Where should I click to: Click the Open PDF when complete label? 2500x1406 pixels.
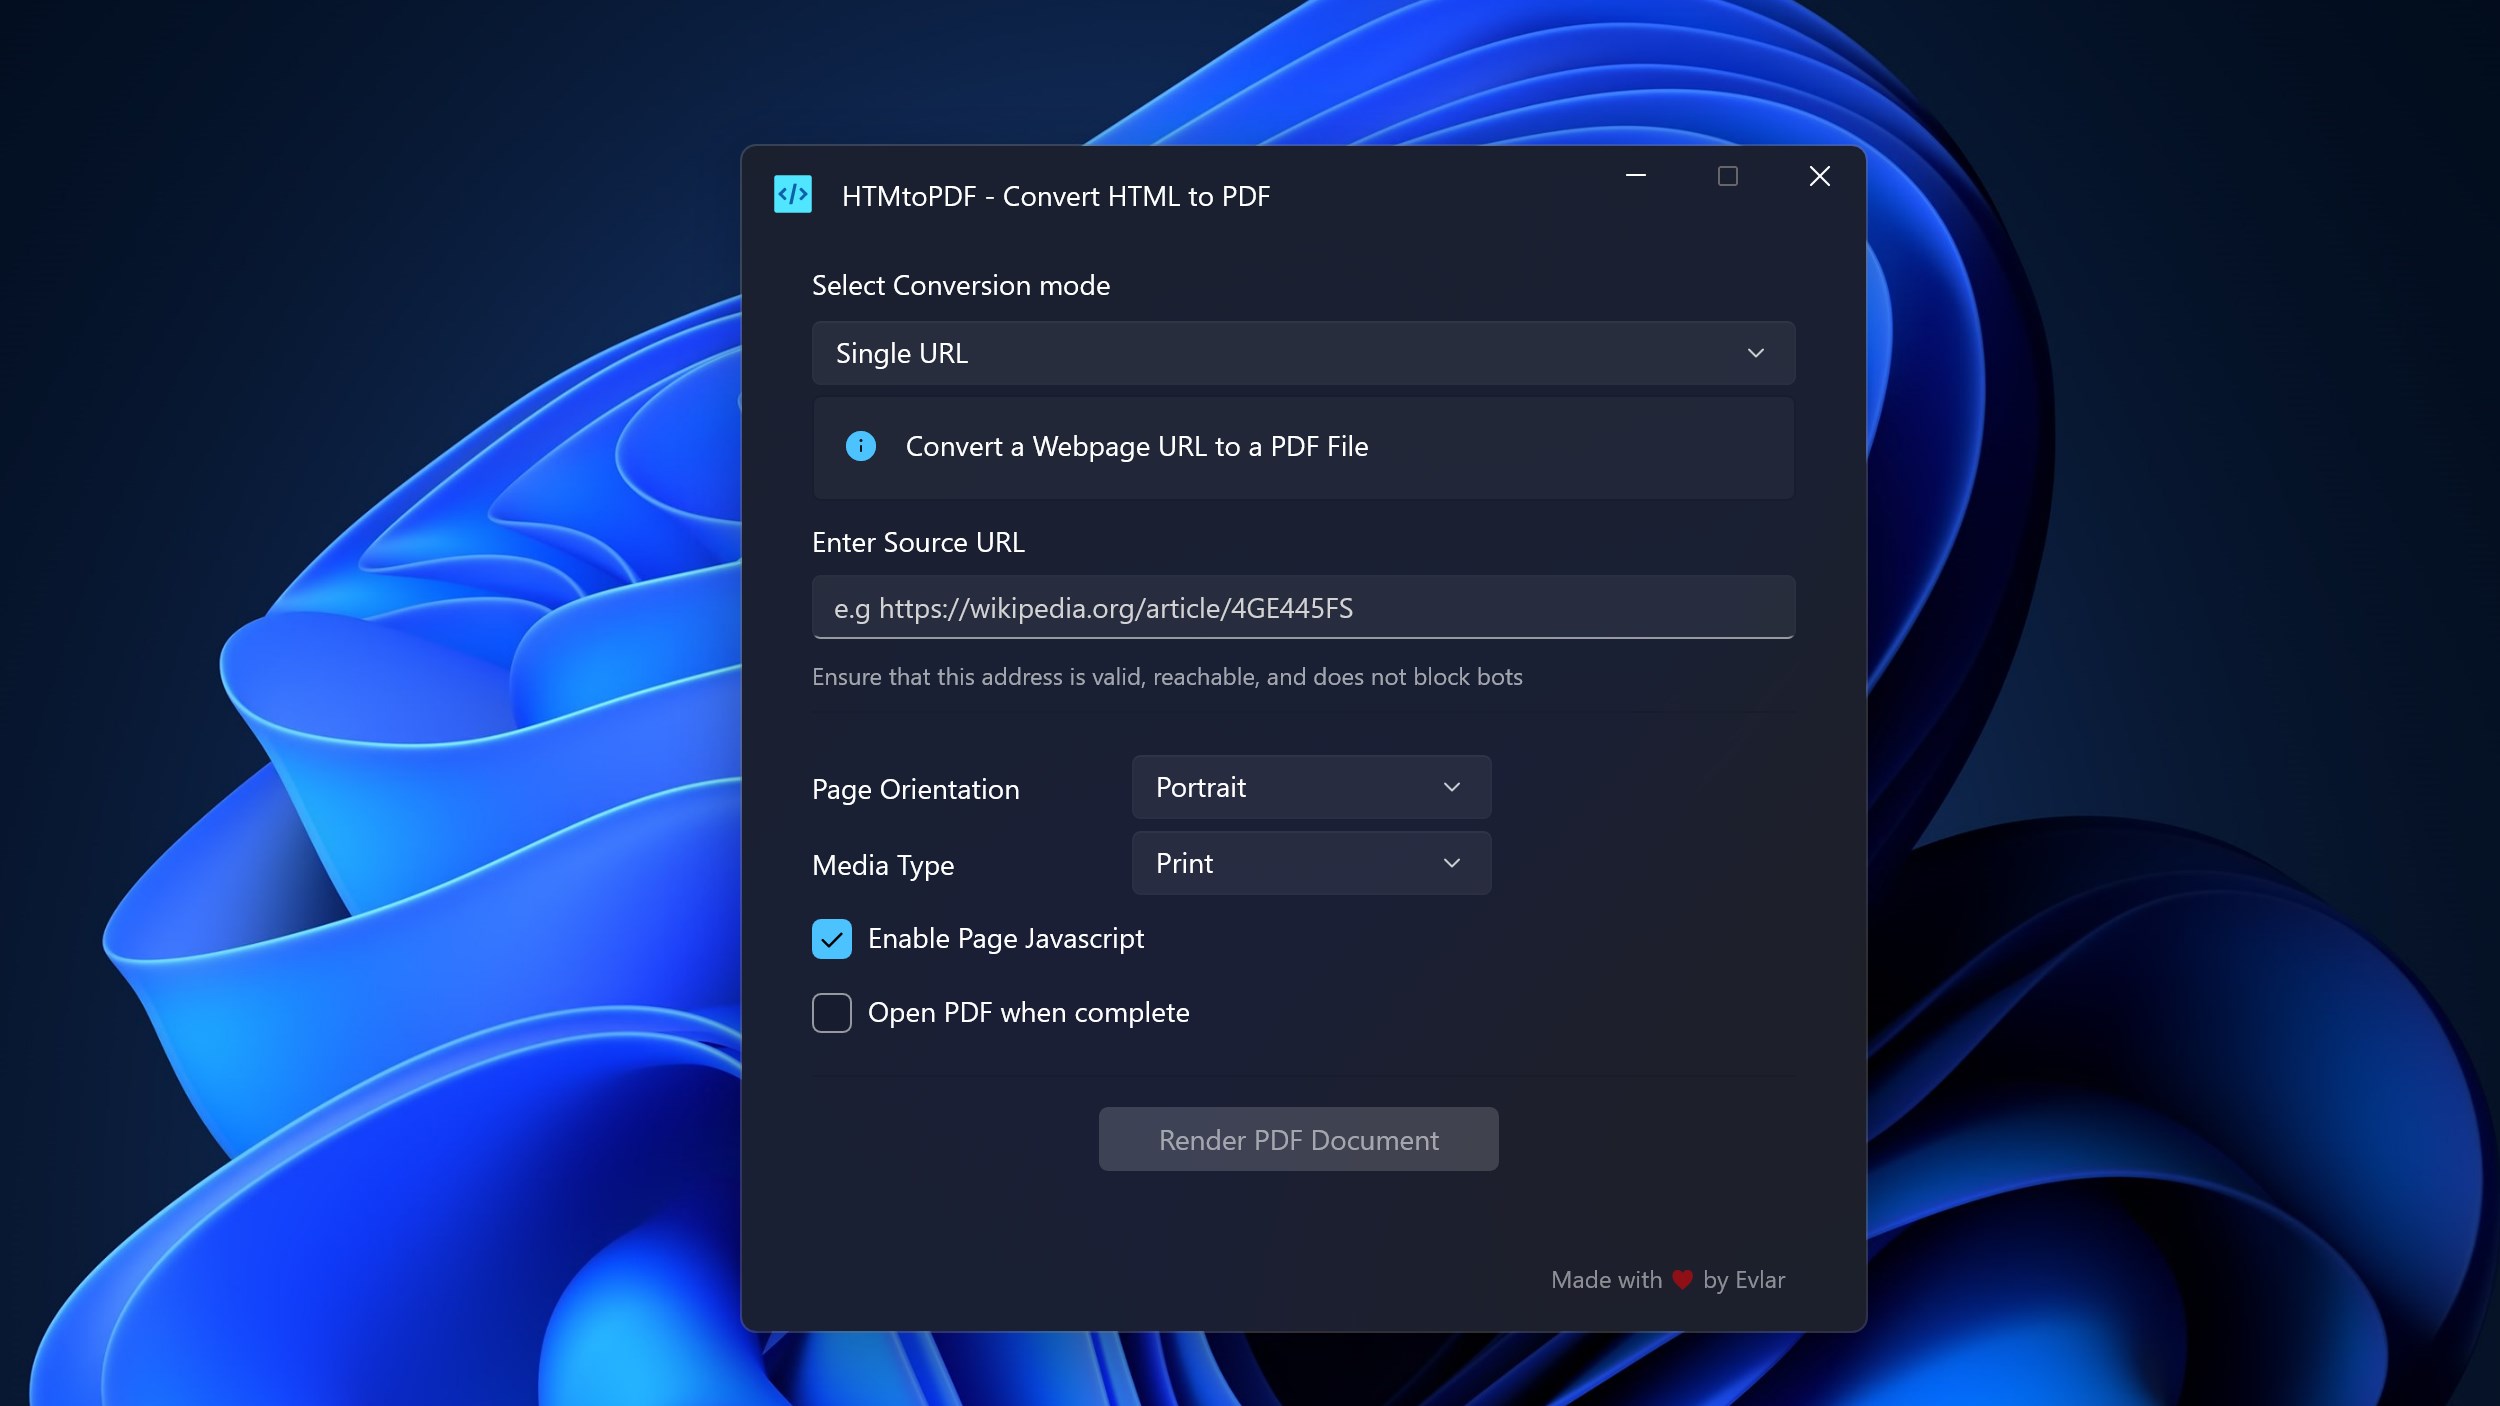coord(1028,1013)
